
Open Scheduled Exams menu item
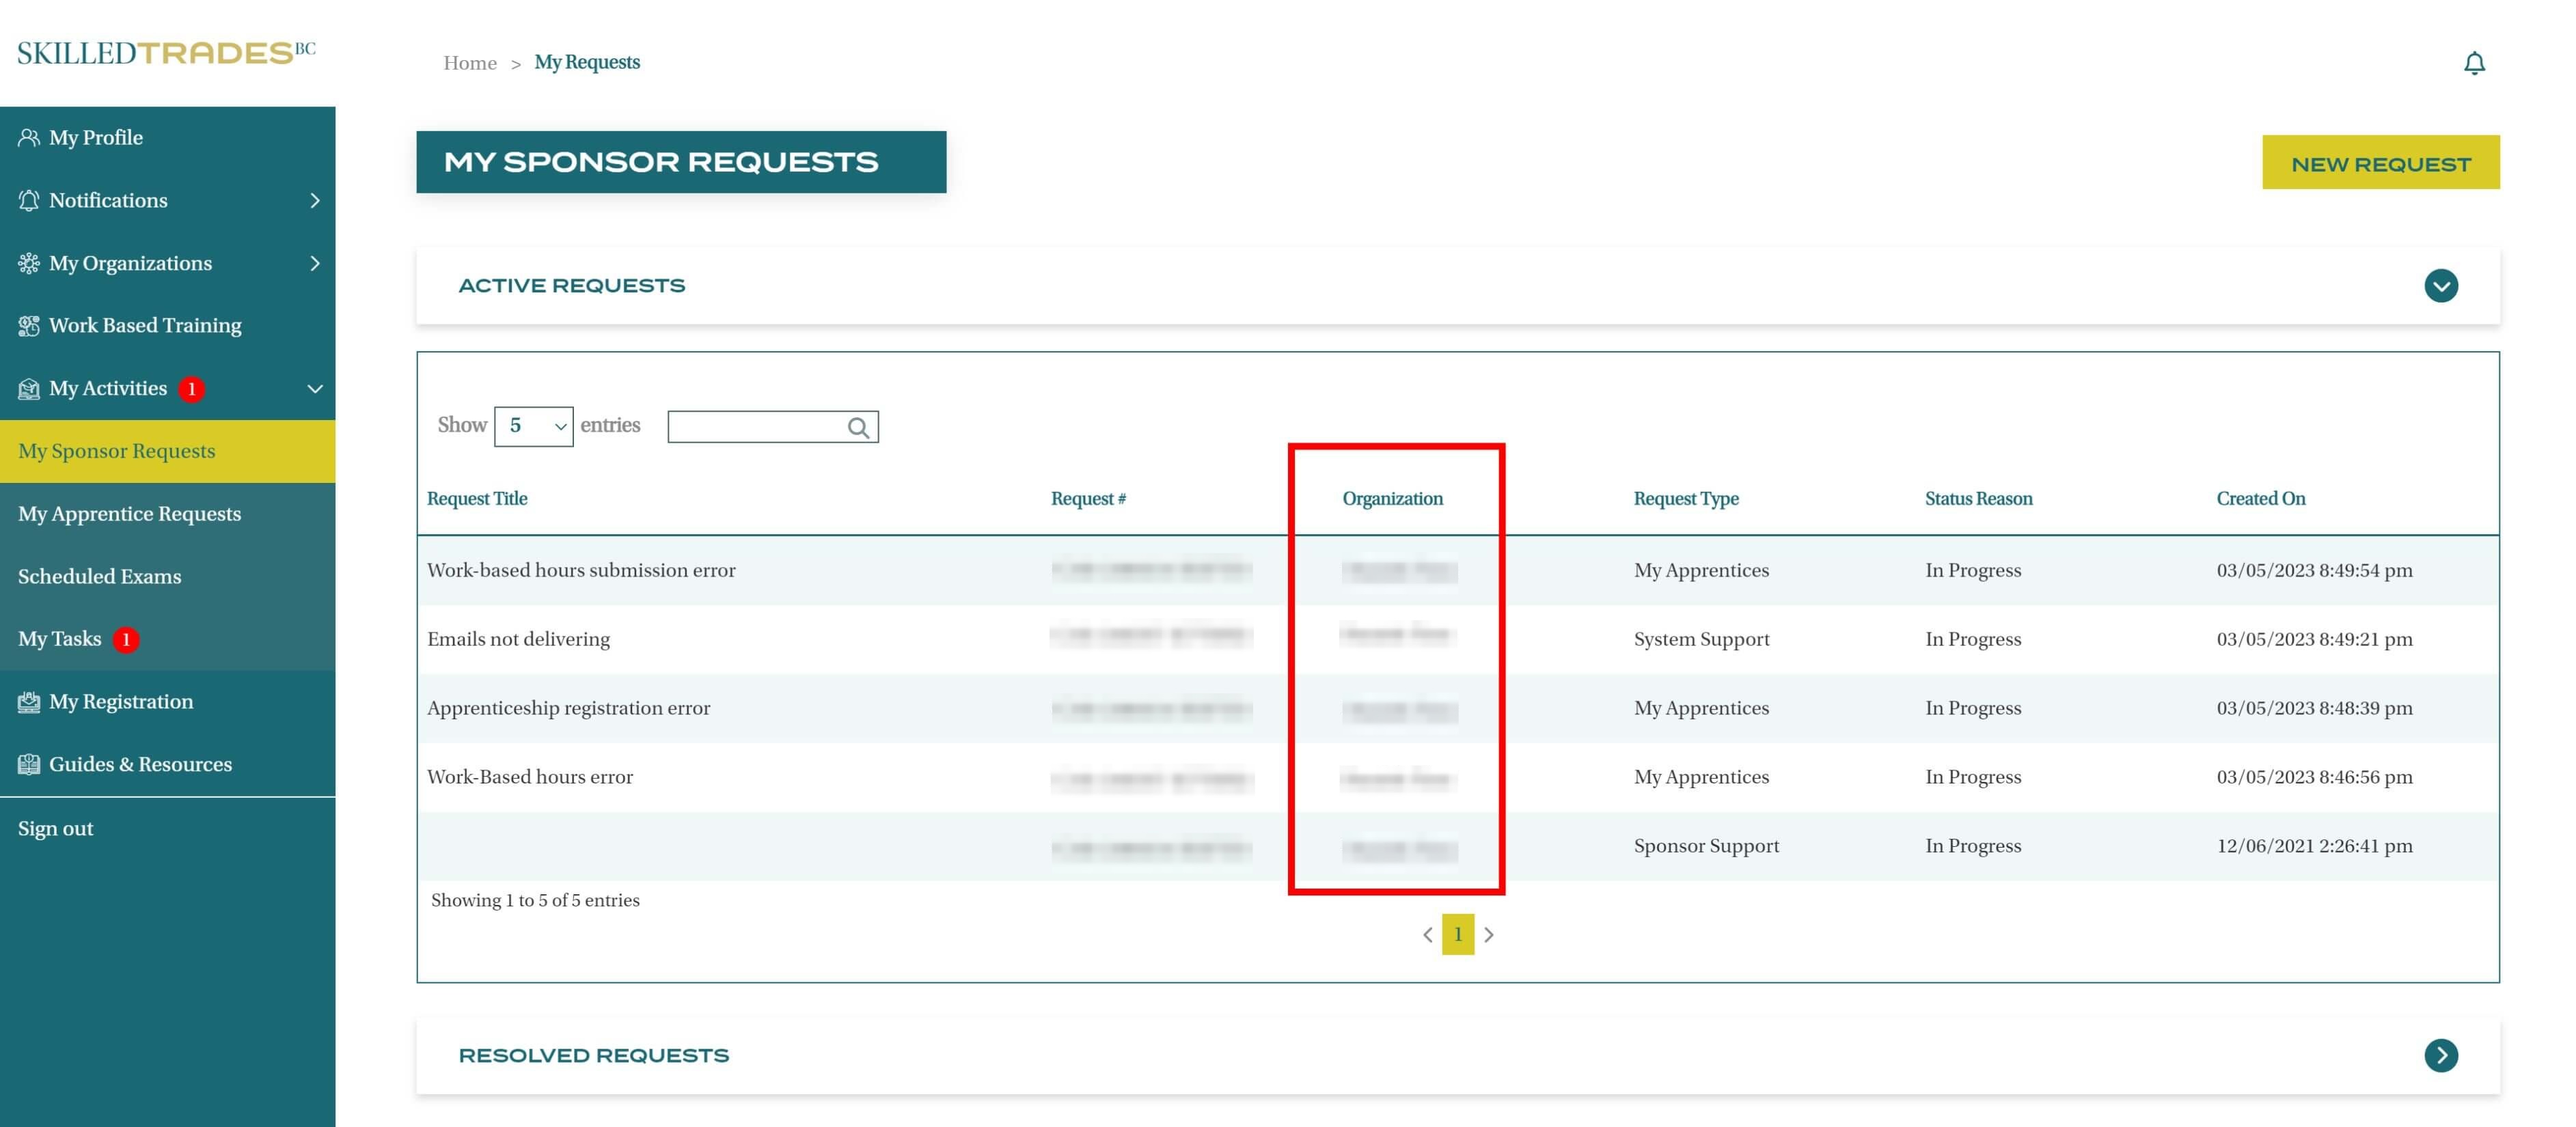pos(100,577)
